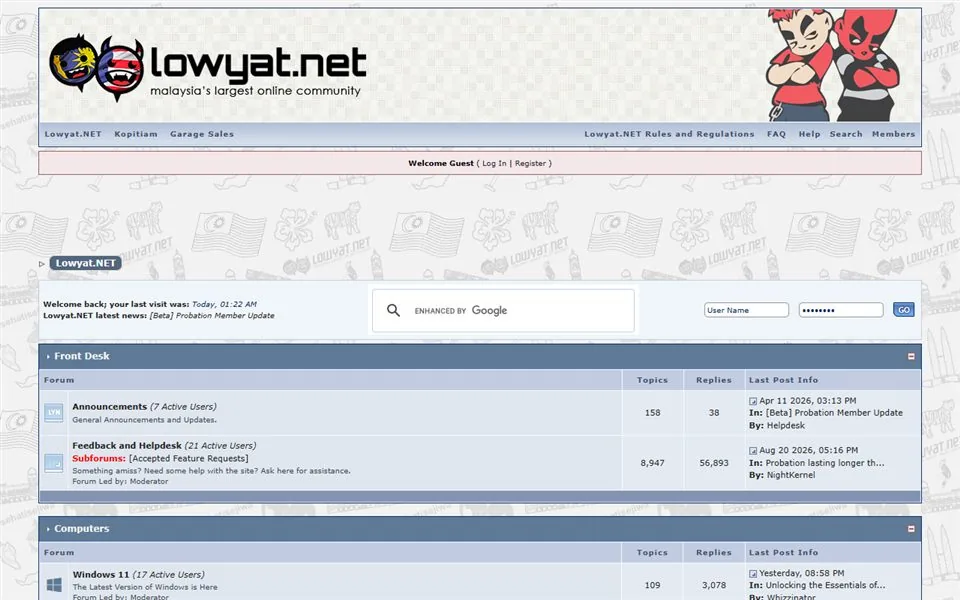Click the Front Desk category title
This screenshot has height=600, width=960.
pyautogui.click(x=81, y=356)
